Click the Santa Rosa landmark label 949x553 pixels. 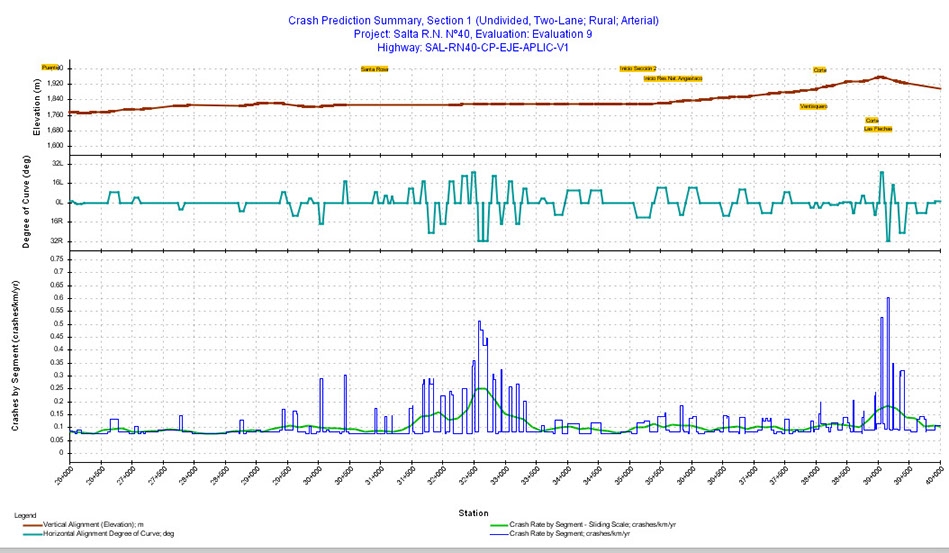click(x=374, y=69)
